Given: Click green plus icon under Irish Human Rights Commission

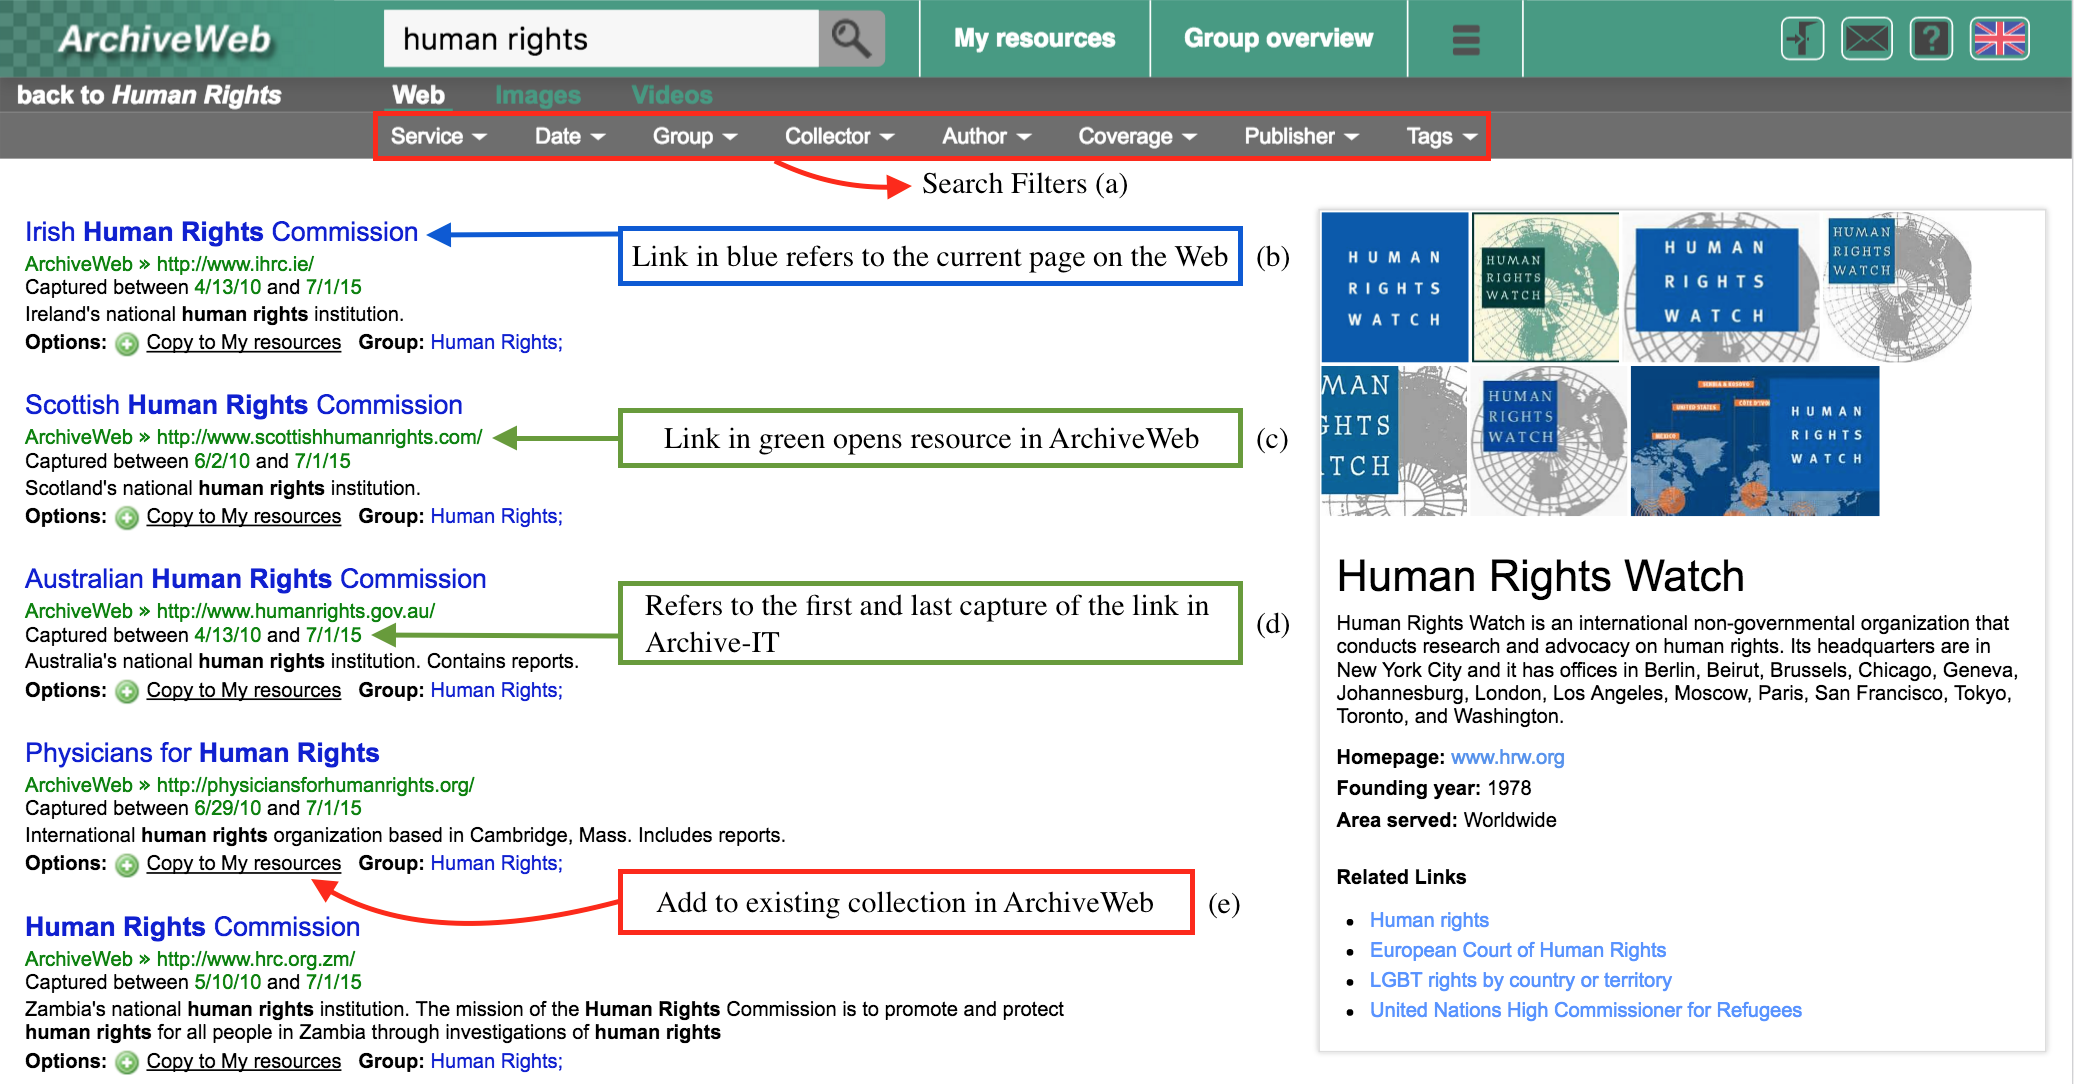Looking at the screenshot, I should 127,344.
